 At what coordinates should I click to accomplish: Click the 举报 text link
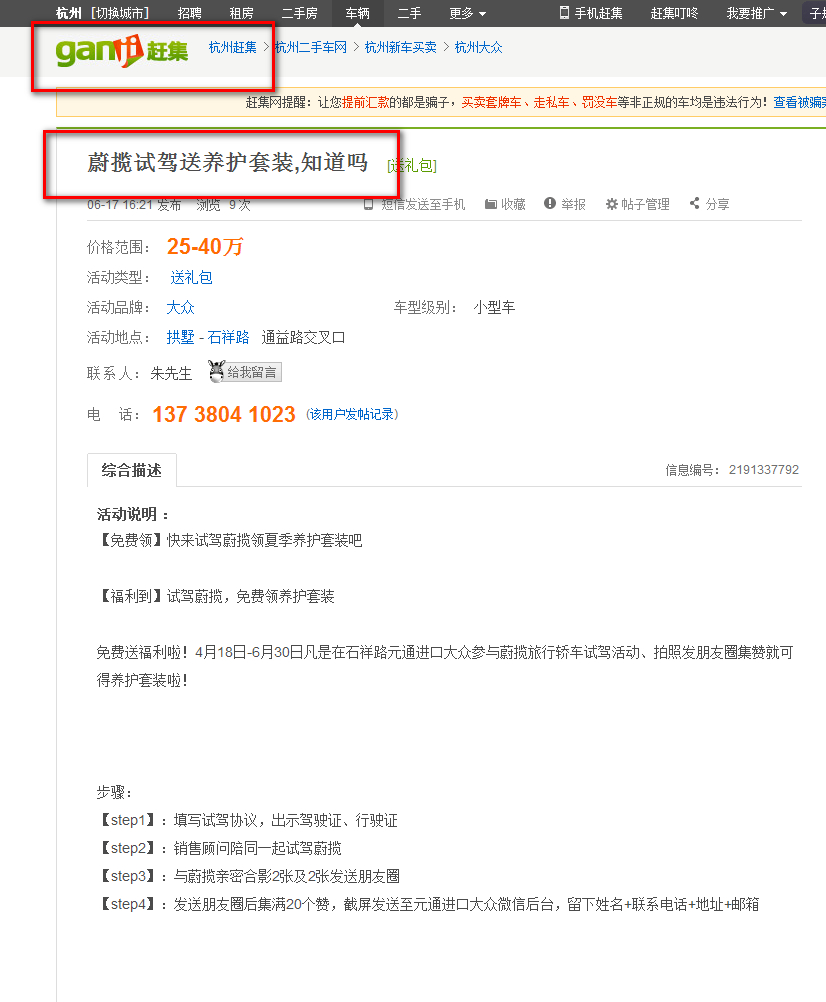coord(573,204)
